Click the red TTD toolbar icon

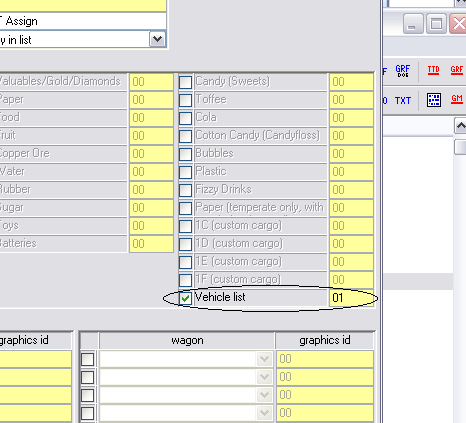pos(433,70)
